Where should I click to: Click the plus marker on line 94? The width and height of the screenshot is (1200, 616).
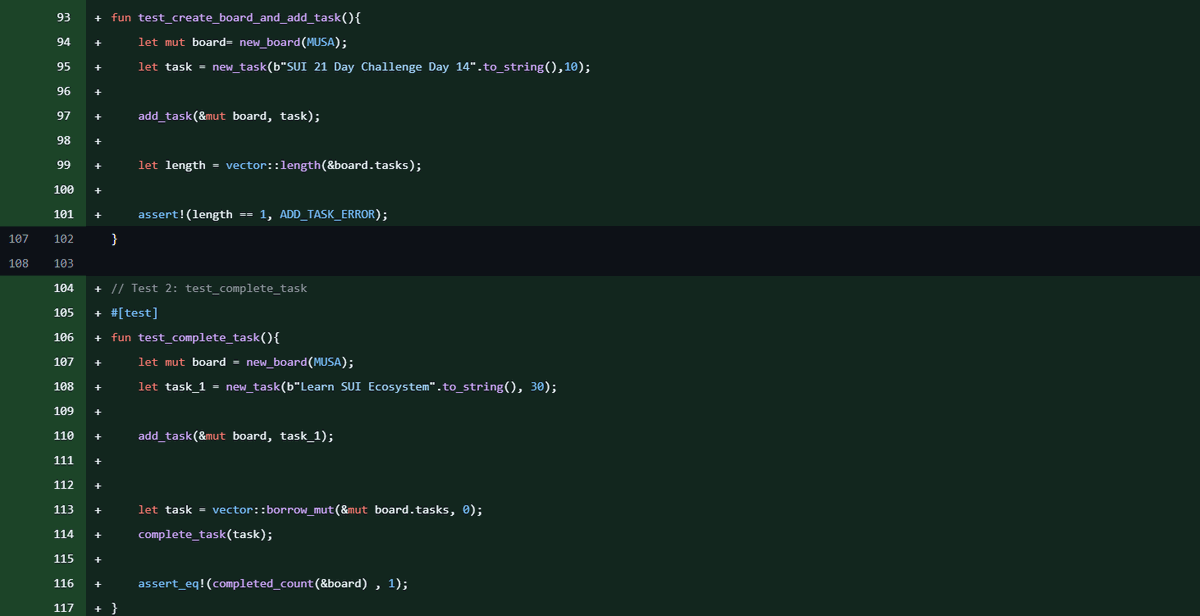(x=97, y=42)
